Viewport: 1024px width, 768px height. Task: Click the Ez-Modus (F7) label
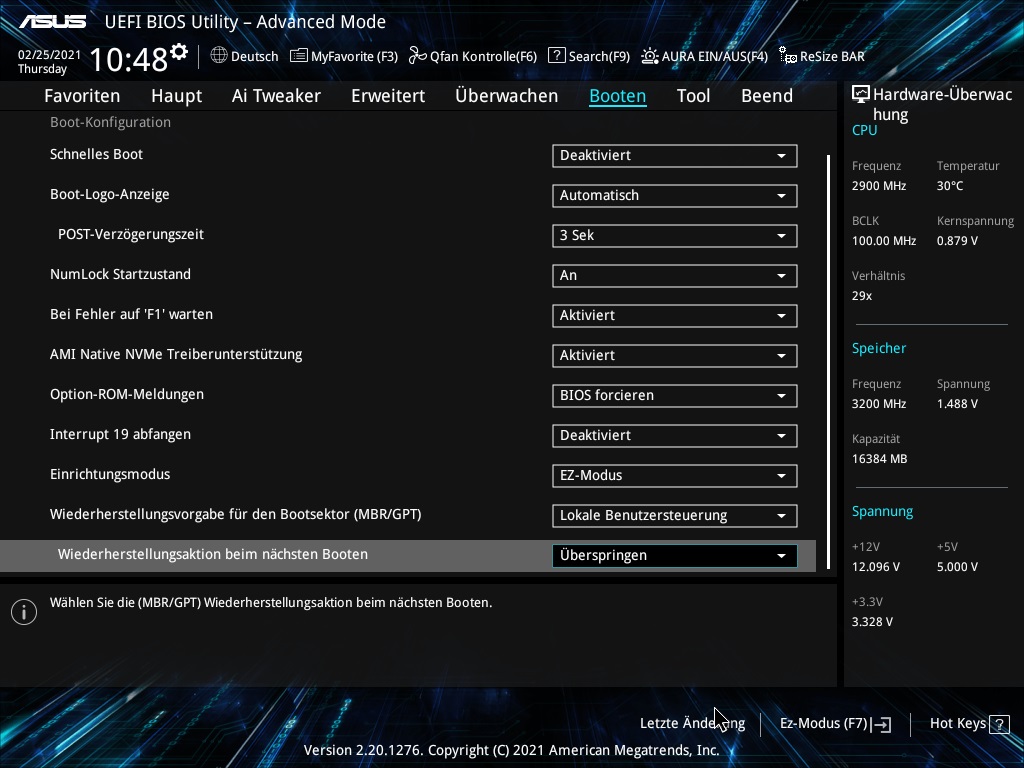(x=824, y=723)
